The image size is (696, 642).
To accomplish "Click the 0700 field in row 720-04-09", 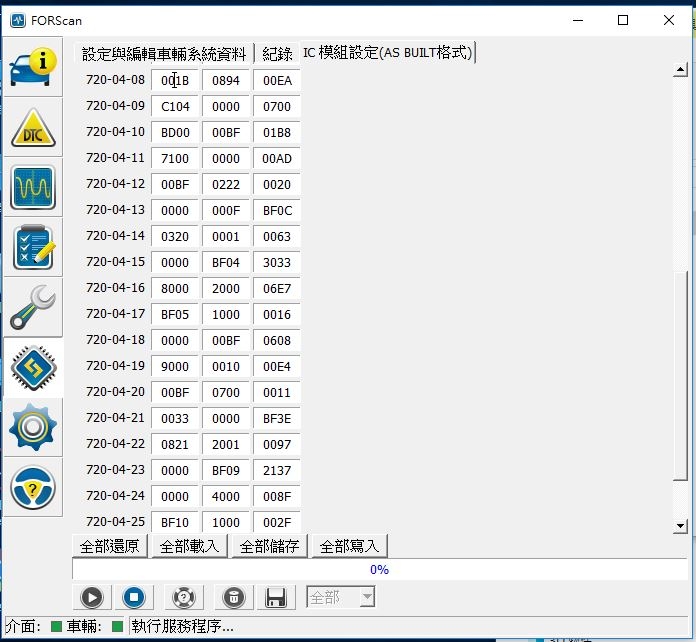I will [x=277, y=107].
